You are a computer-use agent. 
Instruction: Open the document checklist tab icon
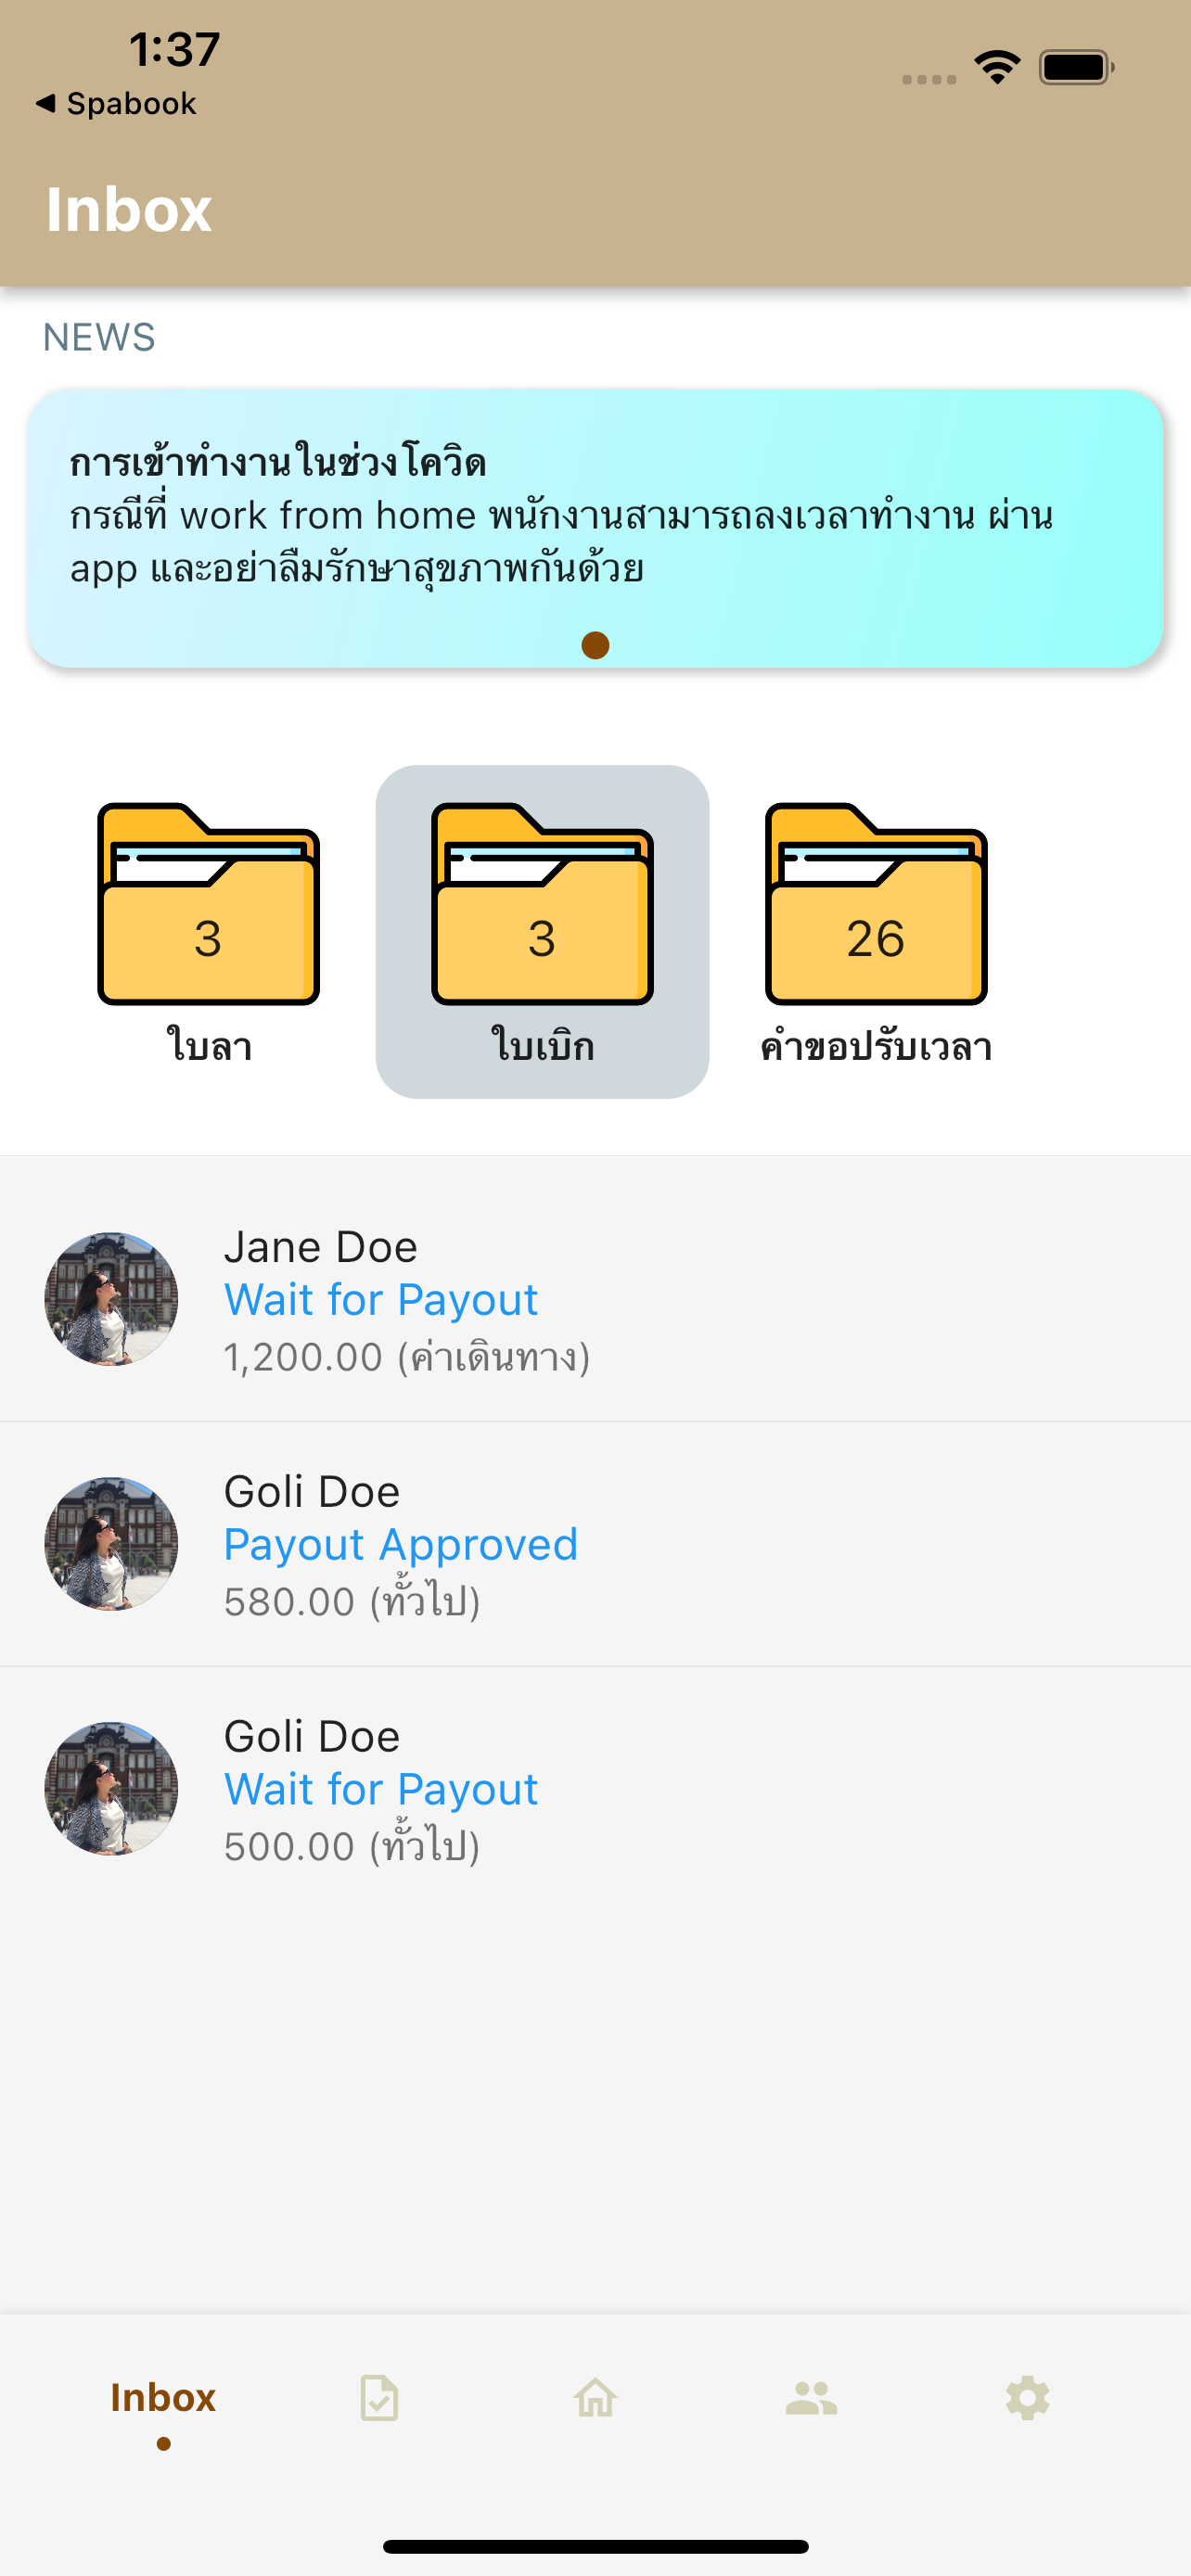tap(379, 2398)
